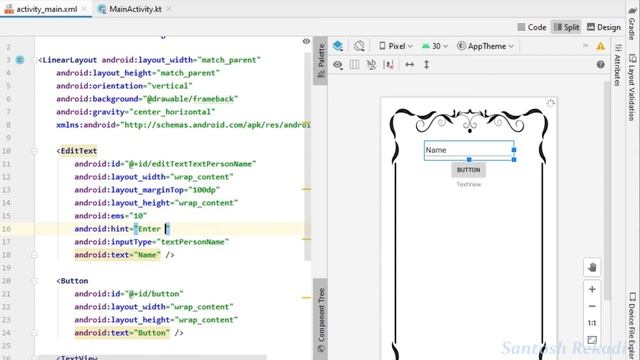Open the Attributes side panel
This screenshot has height=360, width=640.
(618, 65)
